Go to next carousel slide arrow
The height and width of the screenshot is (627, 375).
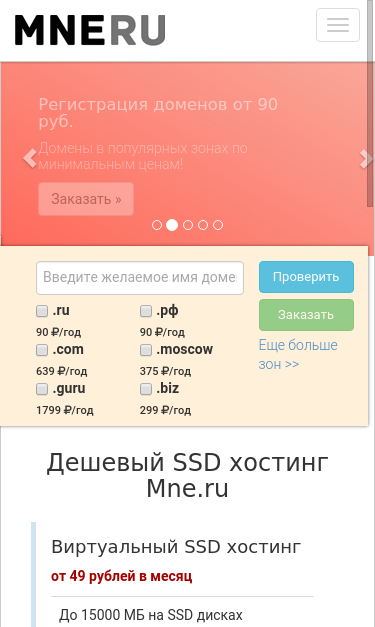click(x=365, y=158)
